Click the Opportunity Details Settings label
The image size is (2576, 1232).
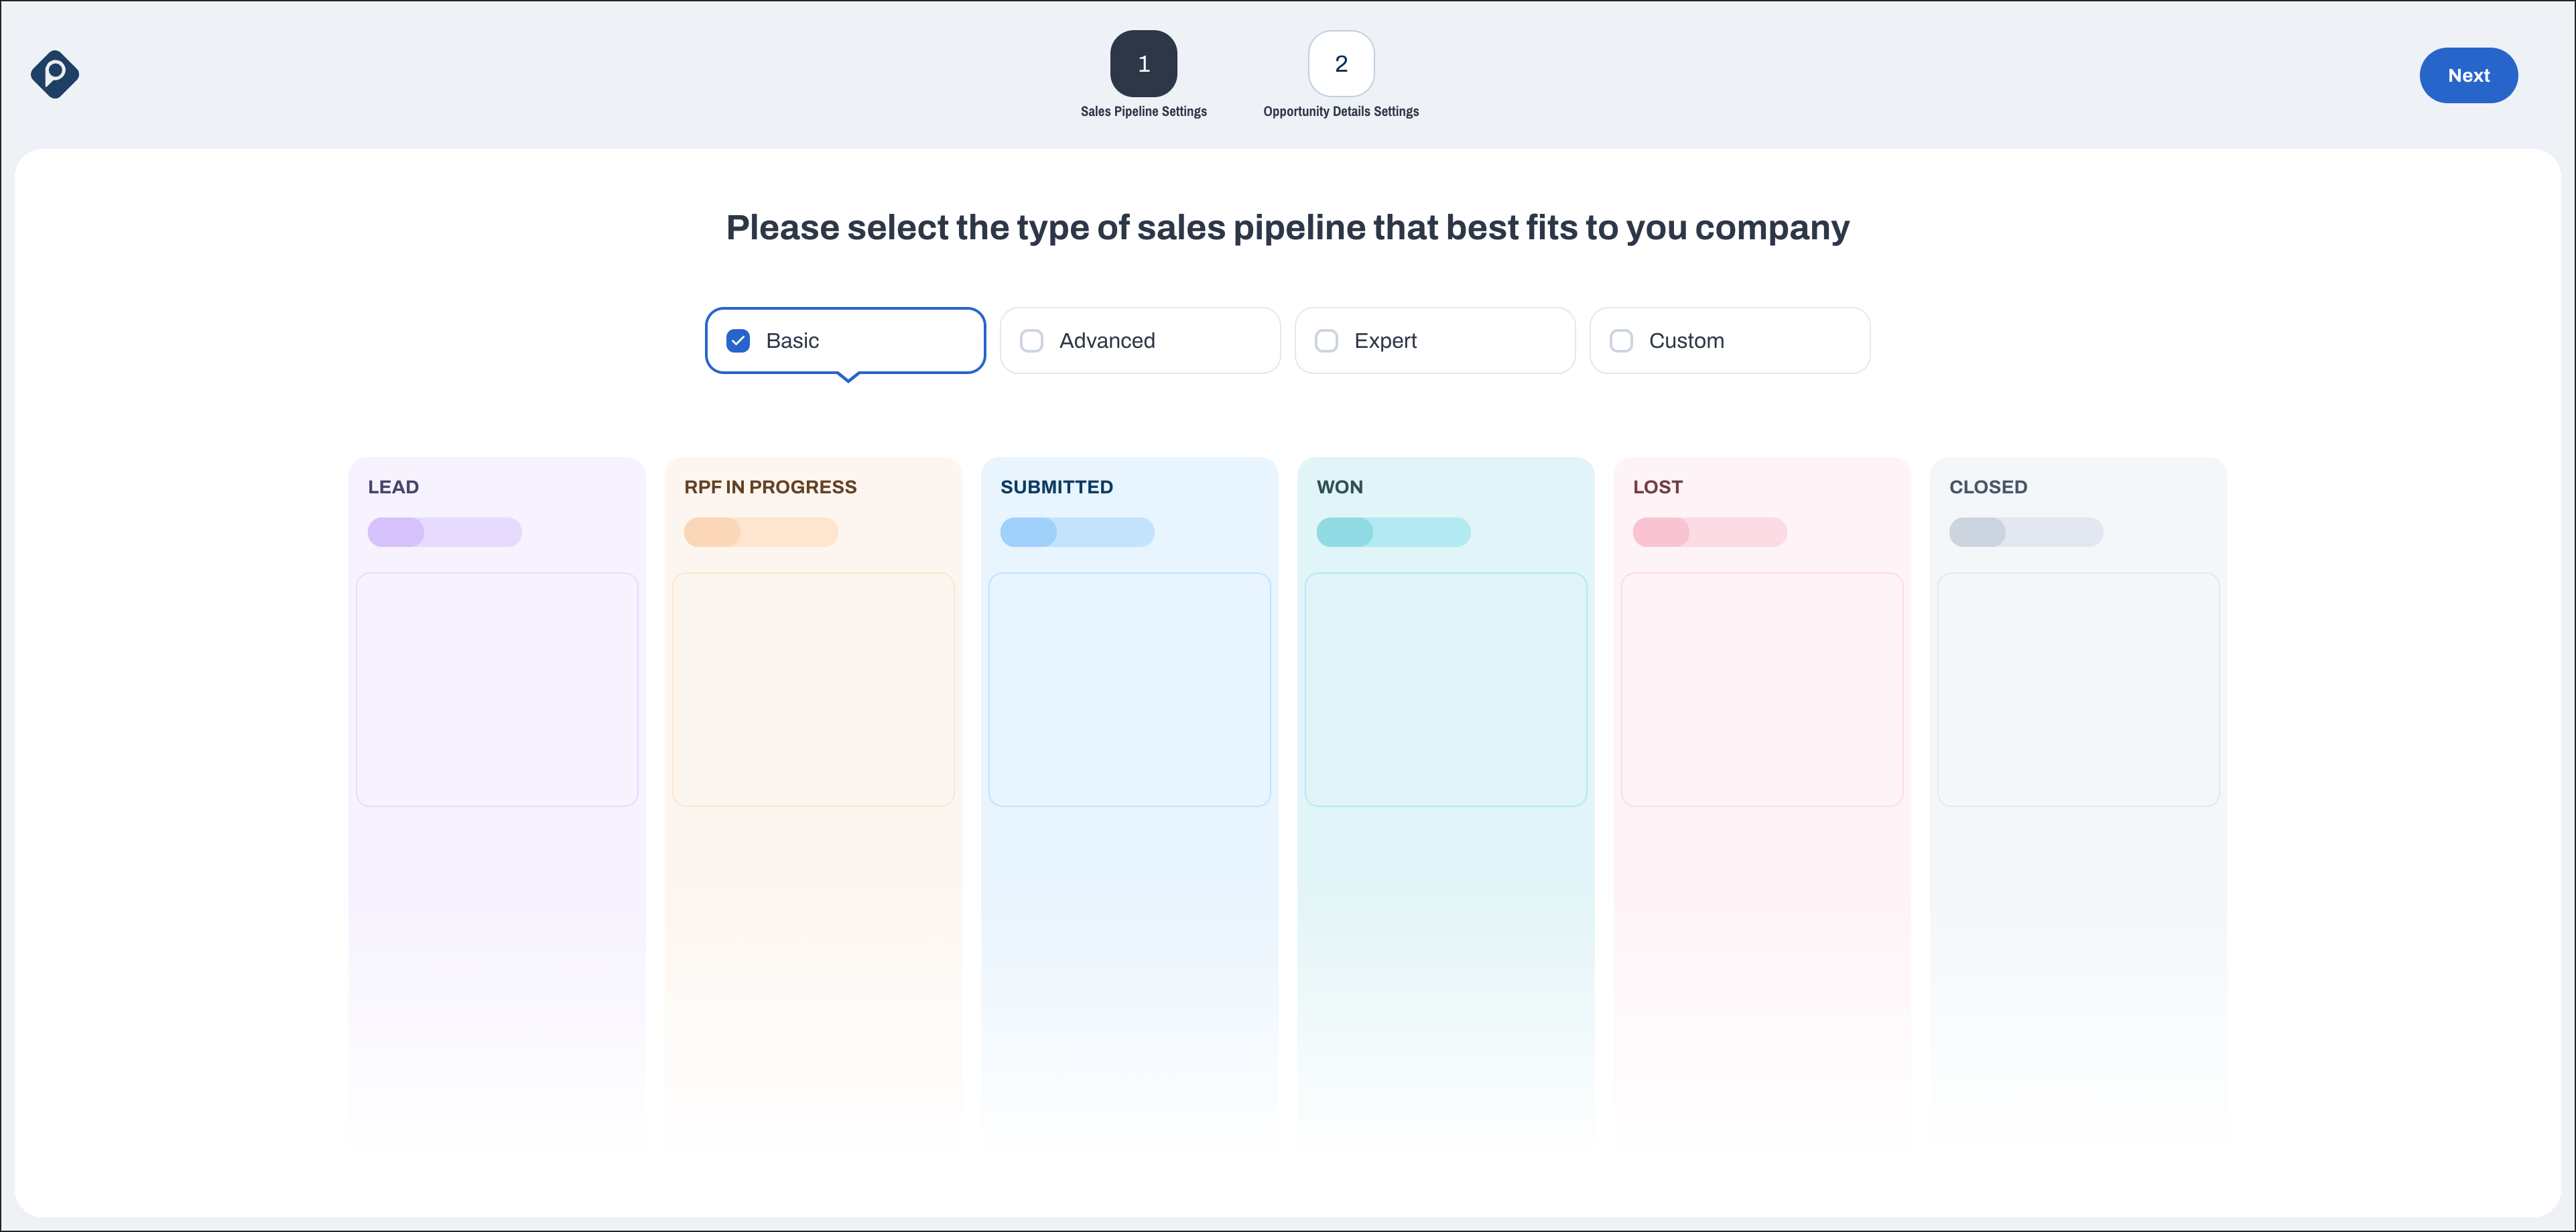[1340, 111]
